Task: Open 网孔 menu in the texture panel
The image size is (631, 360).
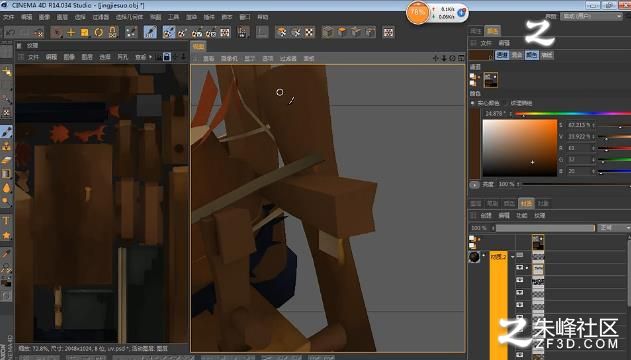Action: pos(122,57)
